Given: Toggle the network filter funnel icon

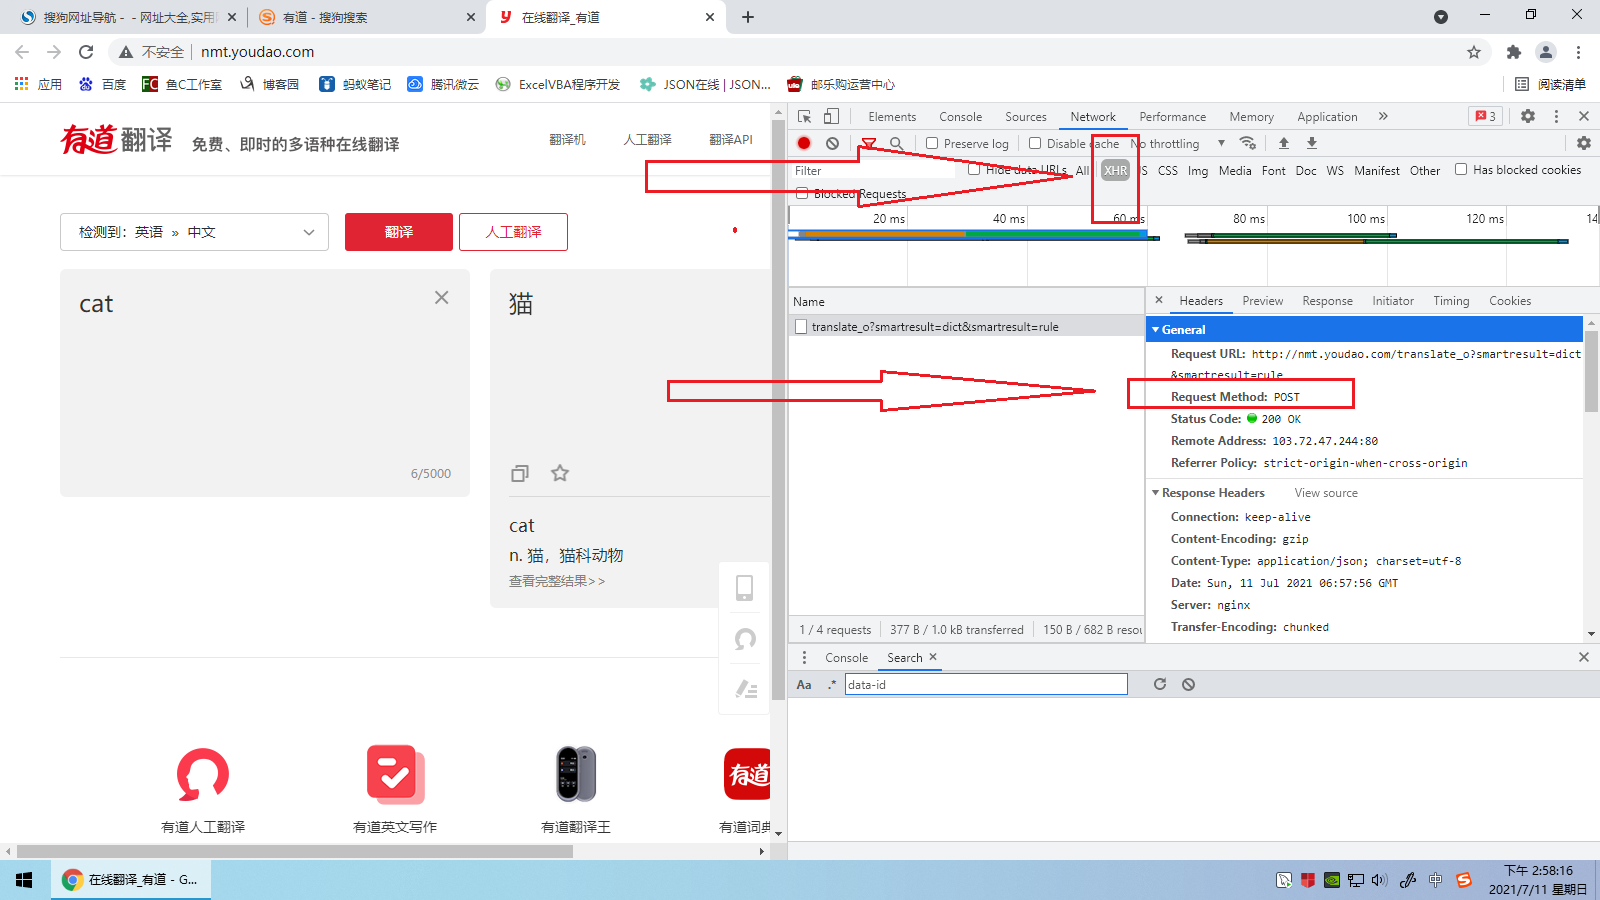Looking at the screenshot, I should [x=869, y=144].
